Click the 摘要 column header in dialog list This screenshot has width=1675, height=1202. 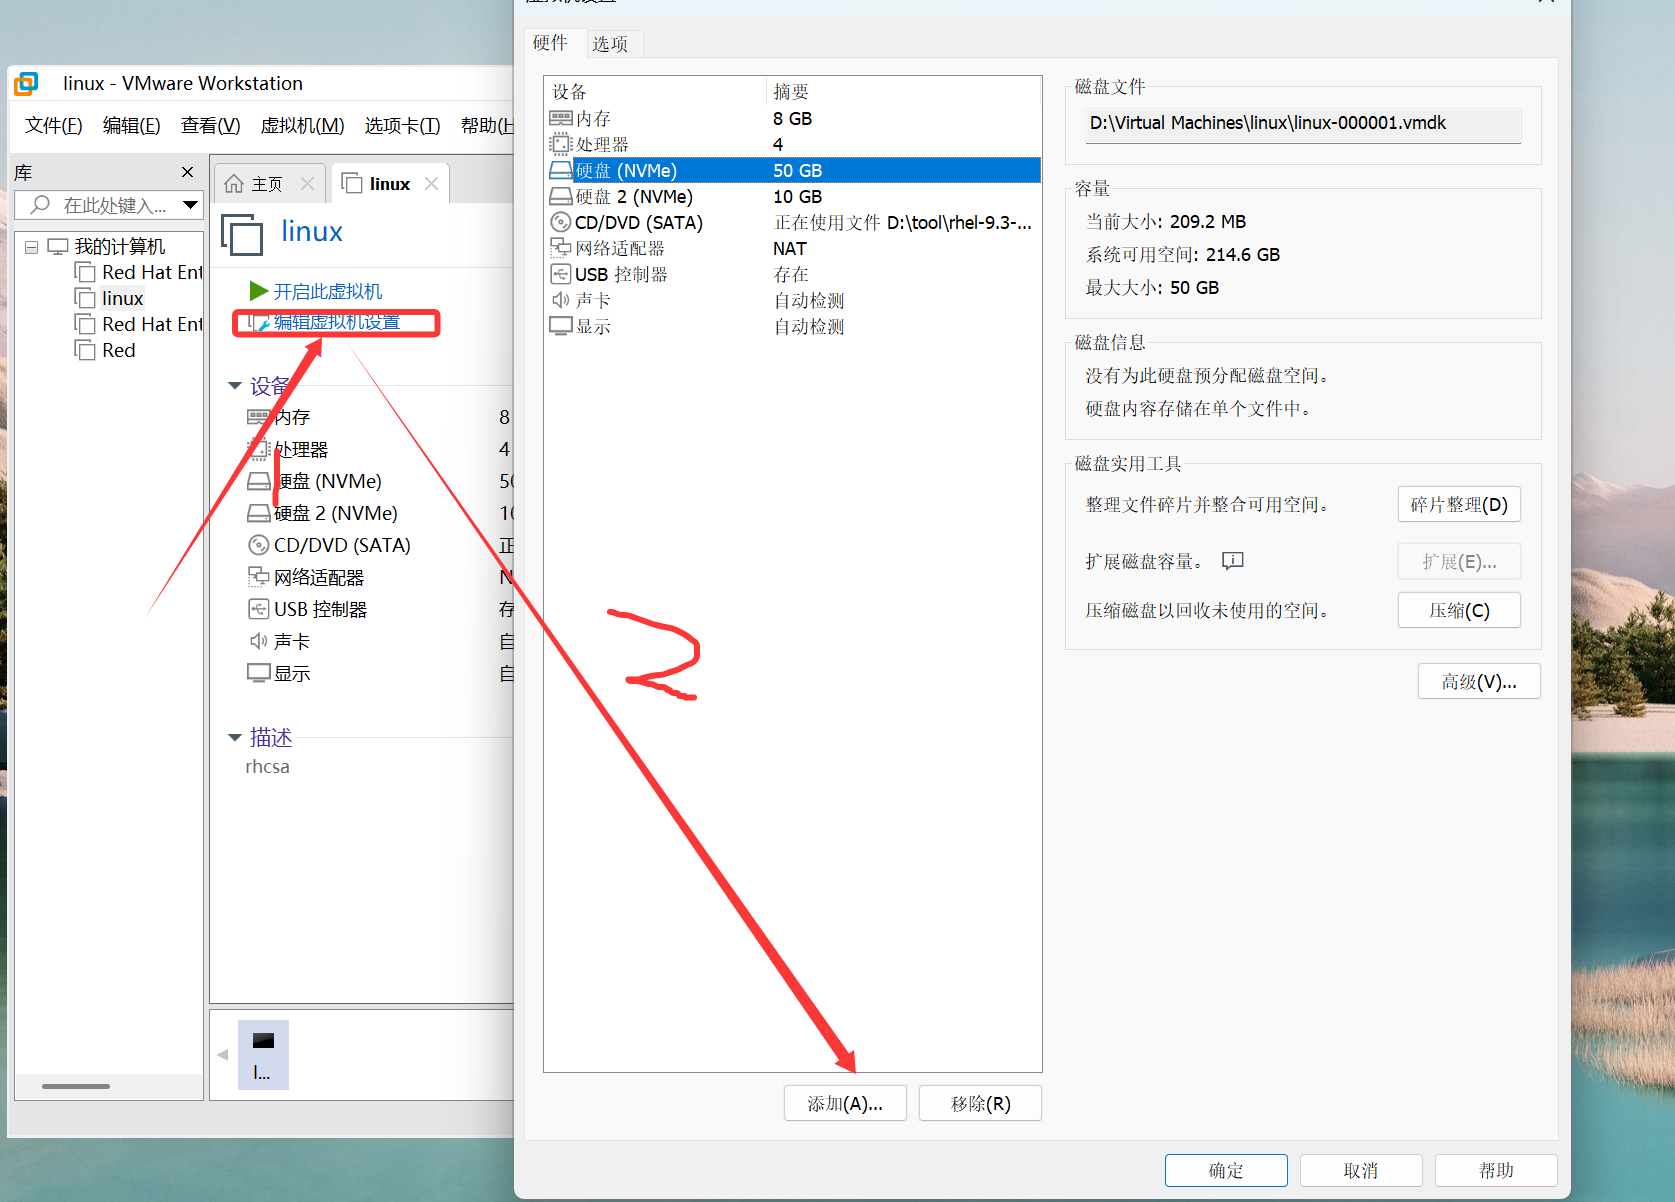tap(904, 92)
